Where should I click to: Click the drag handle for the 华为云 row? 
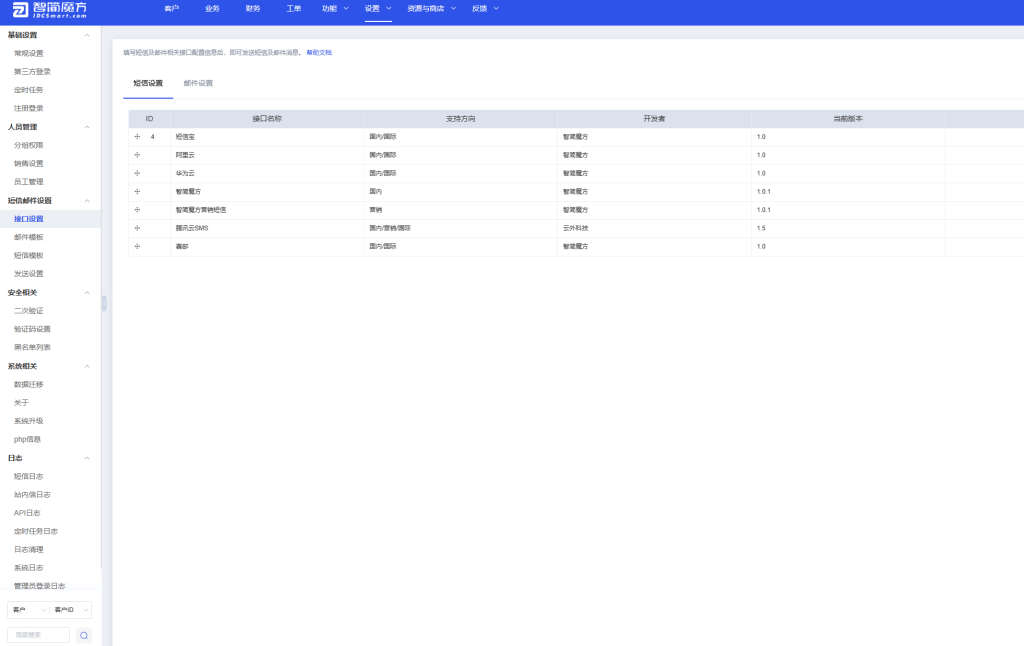point(137,173)
